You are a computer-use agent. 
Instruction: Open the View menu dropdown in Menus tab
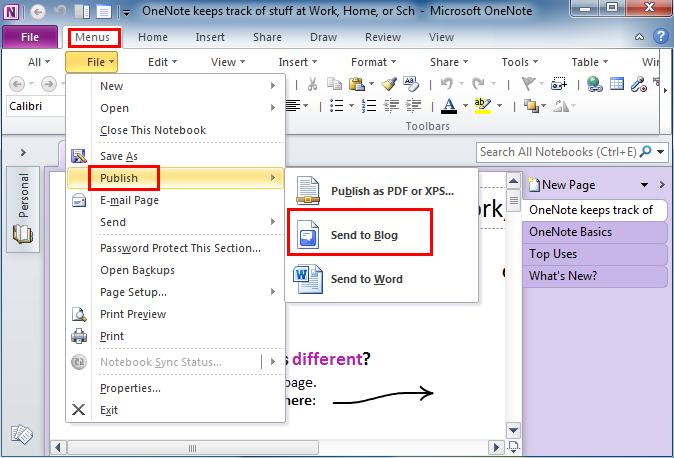(x=228, y=62)
